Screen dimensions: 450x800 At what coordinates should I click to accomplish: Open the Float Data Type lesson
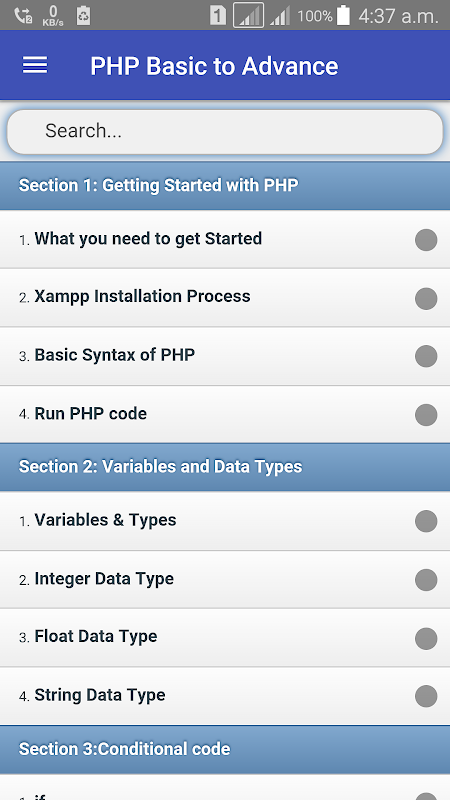pyautogui.click(x=225, y=638)
